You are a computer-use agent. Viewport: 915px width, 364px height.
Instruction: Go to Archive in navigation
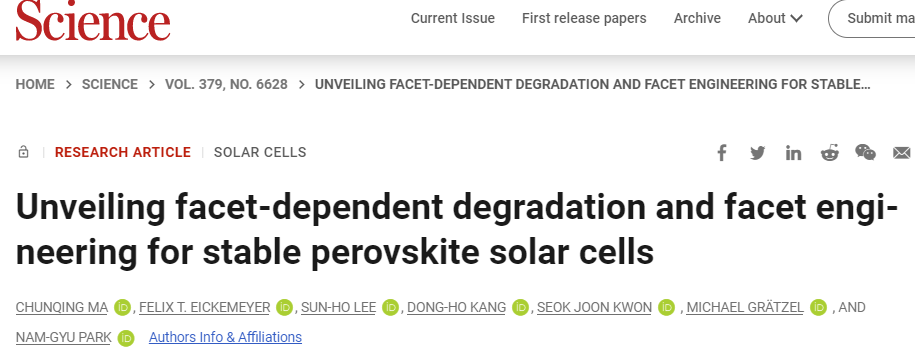(x=697, y=19)
